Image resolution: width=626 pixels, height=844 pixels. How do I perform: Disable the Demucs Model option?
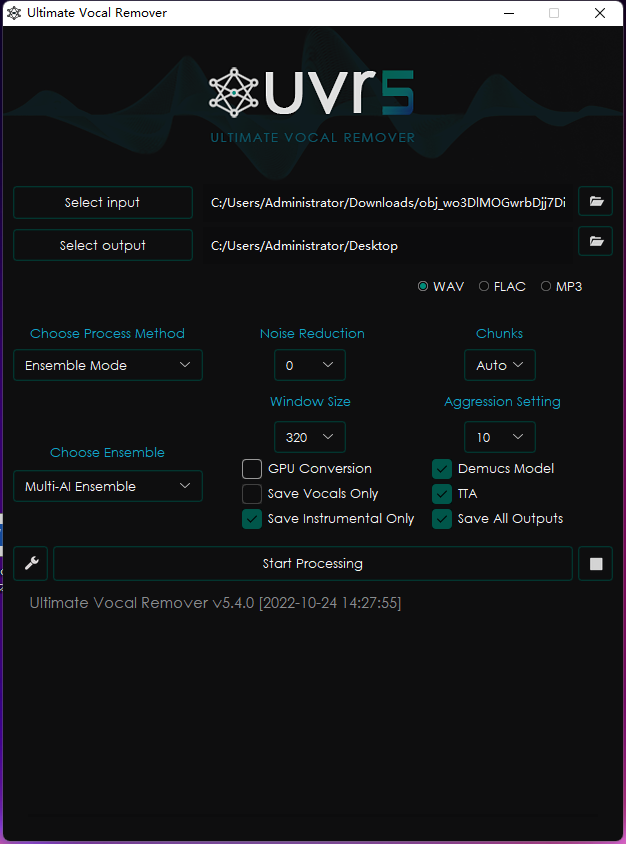pos(442,468)
